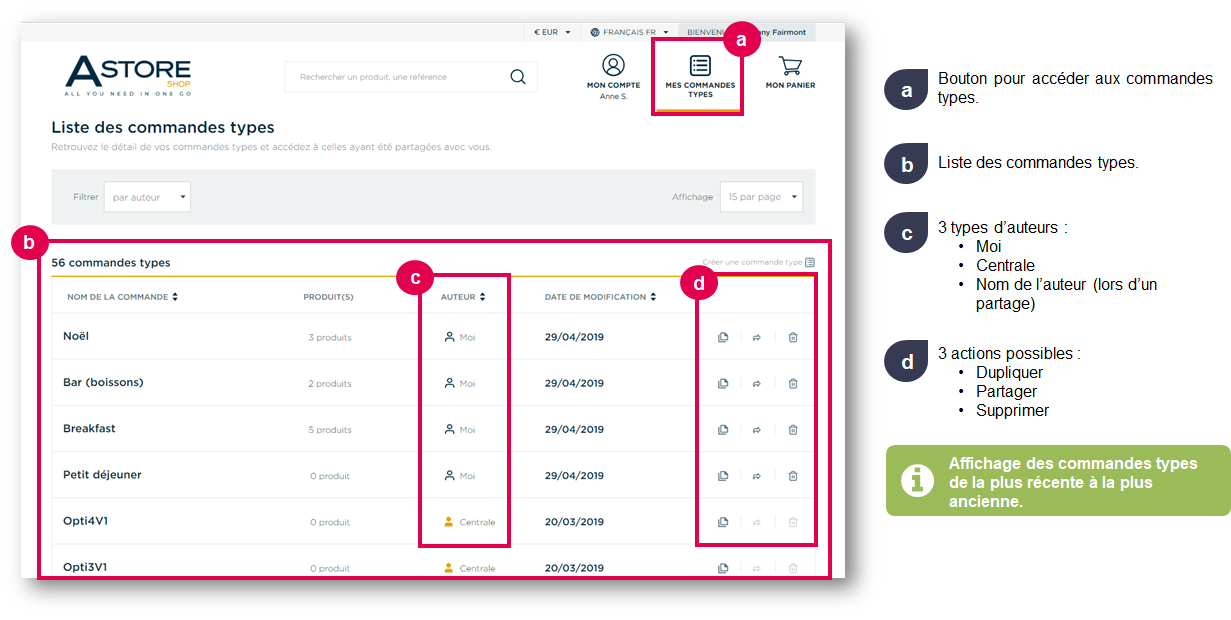This screenshot has height=620, width=1231.
Task: Click 3 produits in Noël row
Action: pyautogui.click(x=330, y=338)
